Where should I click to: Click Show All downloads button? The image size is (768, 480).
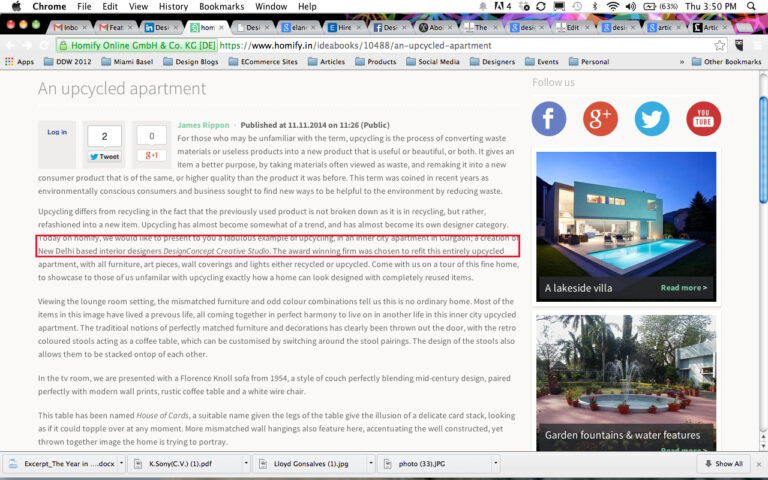coord(723,463)
